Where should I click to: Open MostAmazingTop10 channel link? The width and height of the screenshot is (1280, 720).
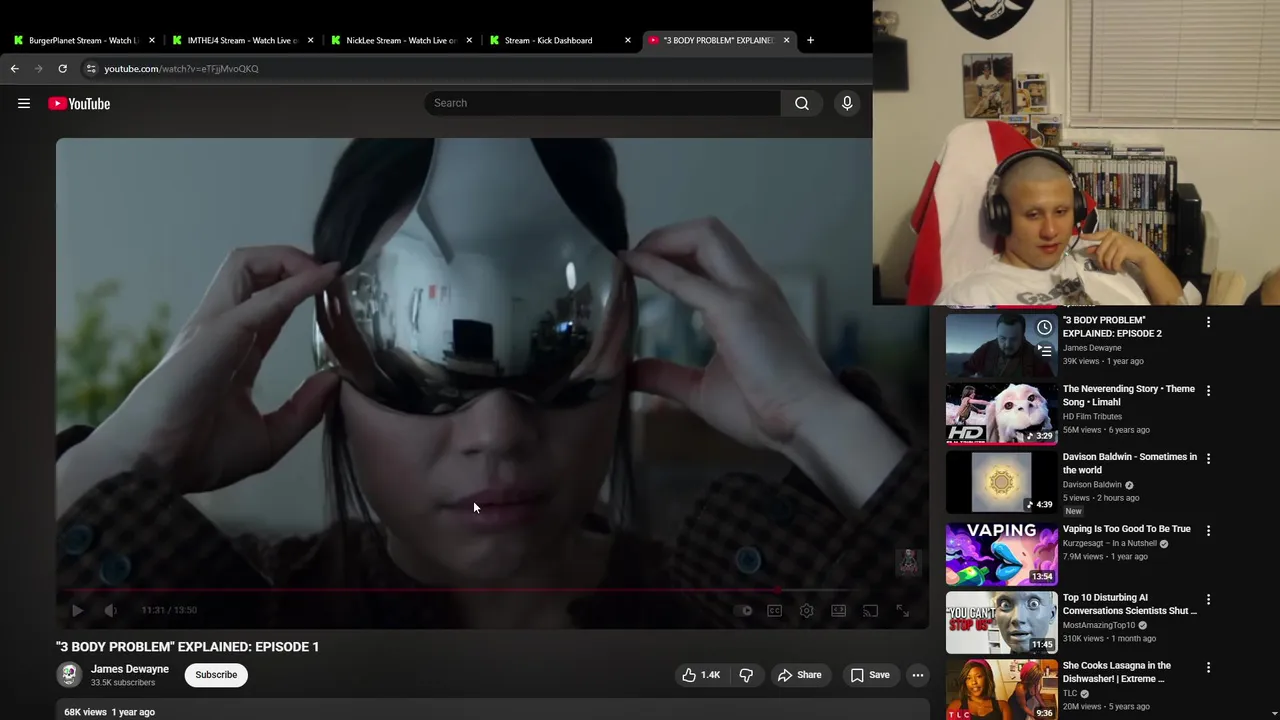pos(1099,625)
